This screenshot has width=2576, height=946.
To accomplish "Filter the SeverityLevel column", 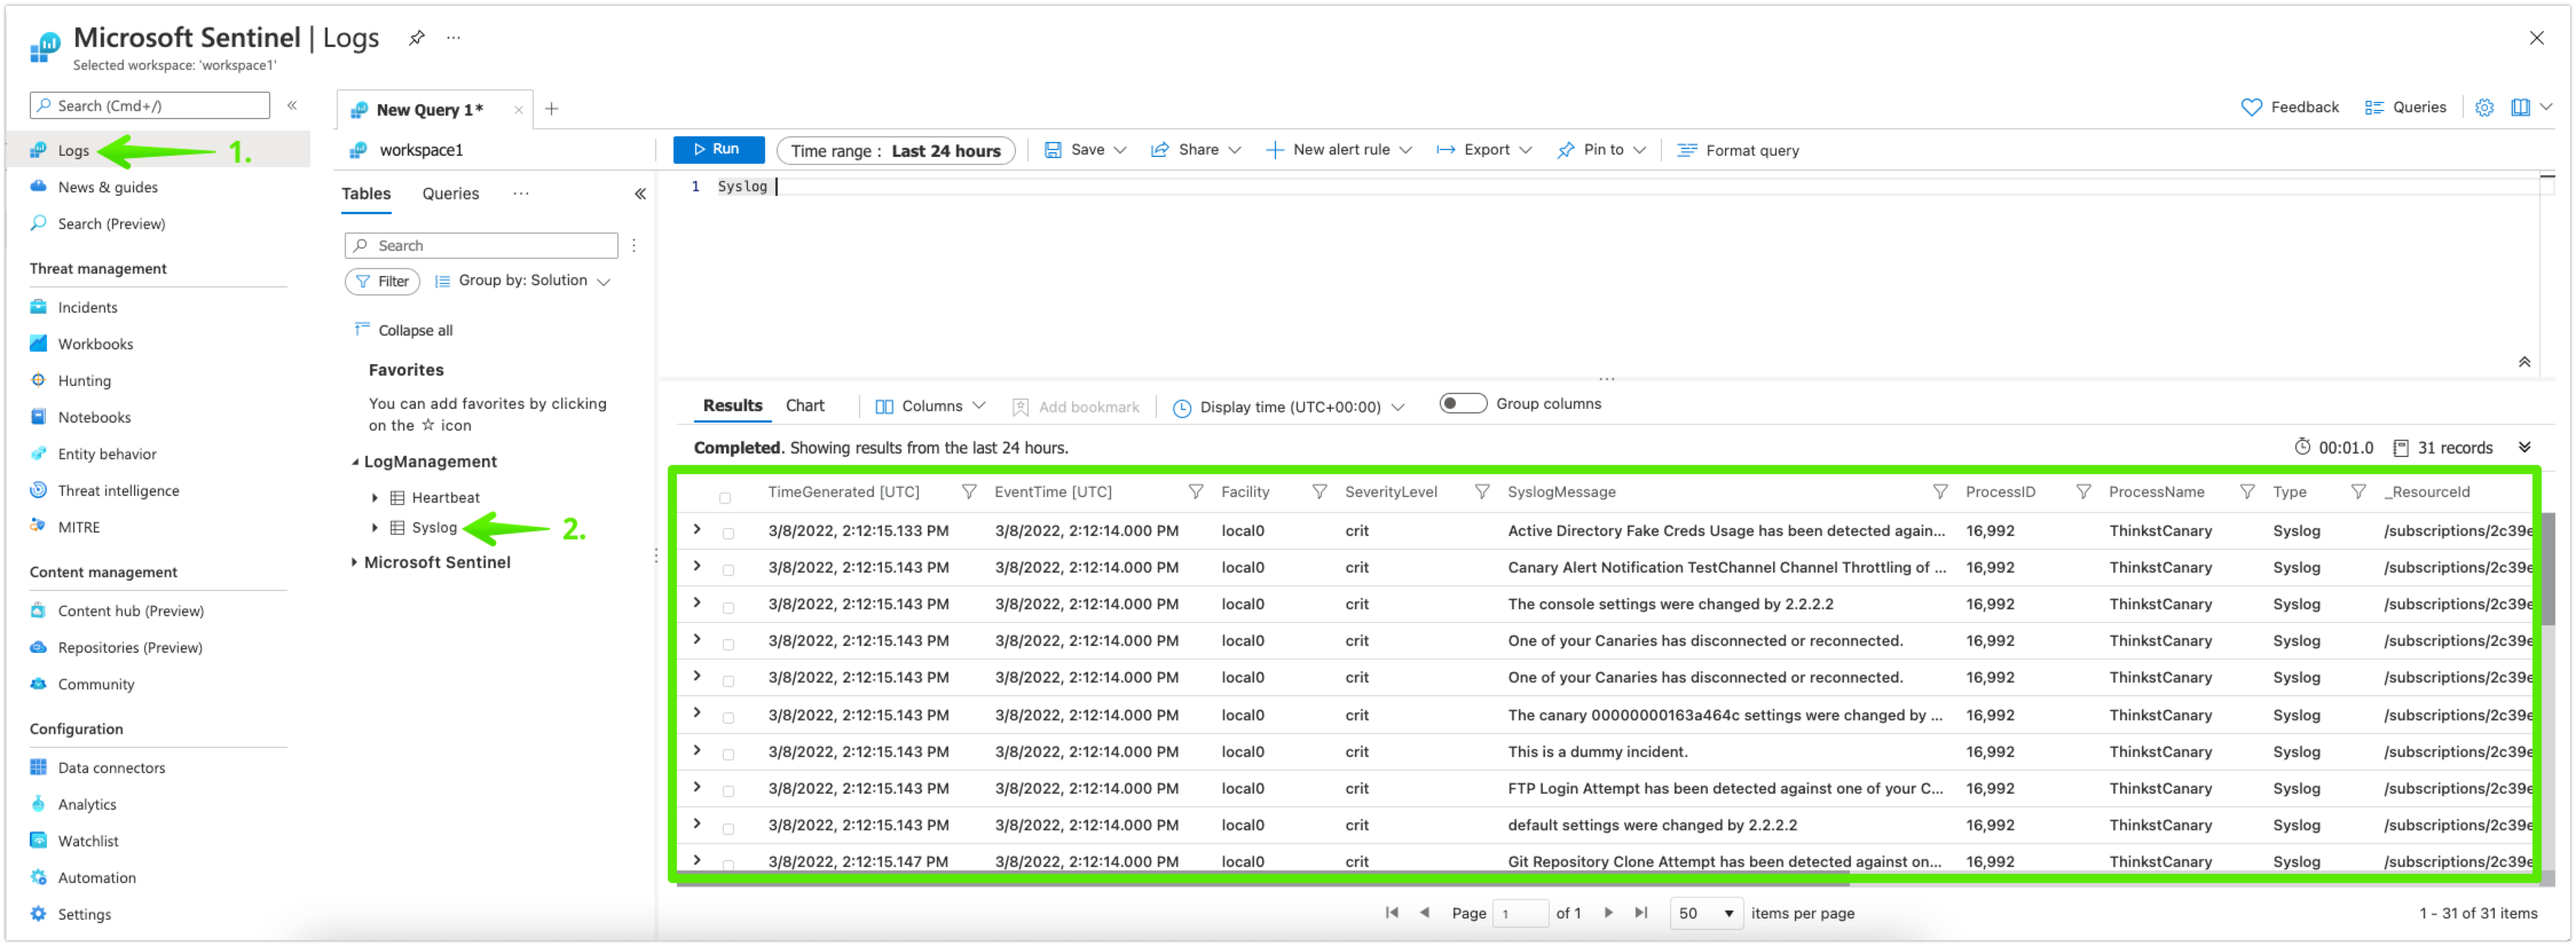I will coord(1482,492).
